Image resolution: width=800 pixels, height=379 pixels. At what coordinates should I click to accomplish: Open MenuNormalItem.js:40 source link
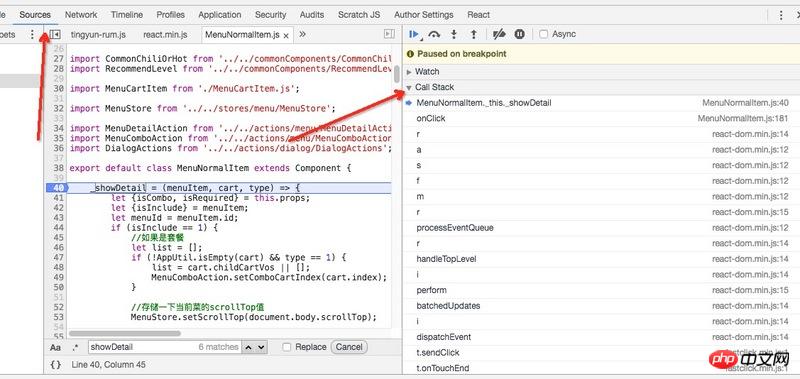coord(745,103)
